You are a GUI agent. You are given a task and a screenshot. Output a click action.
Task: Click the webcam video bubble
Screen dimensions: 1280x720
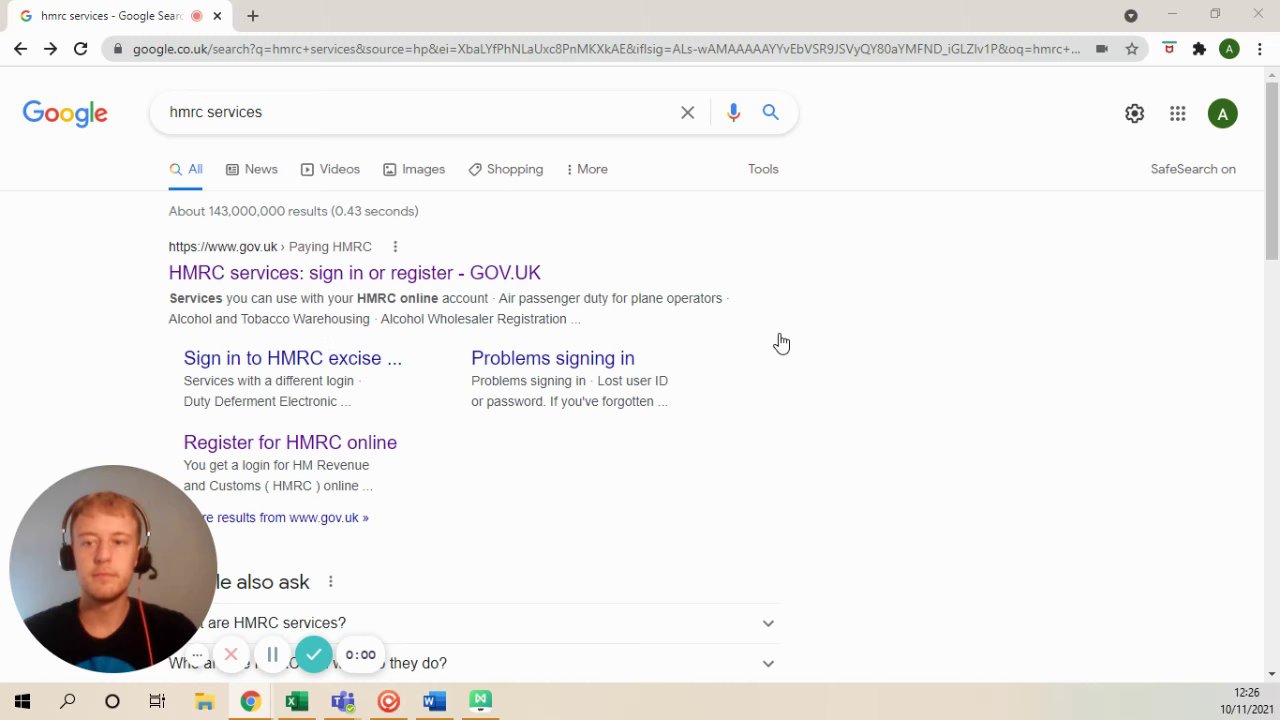point(111,568)
